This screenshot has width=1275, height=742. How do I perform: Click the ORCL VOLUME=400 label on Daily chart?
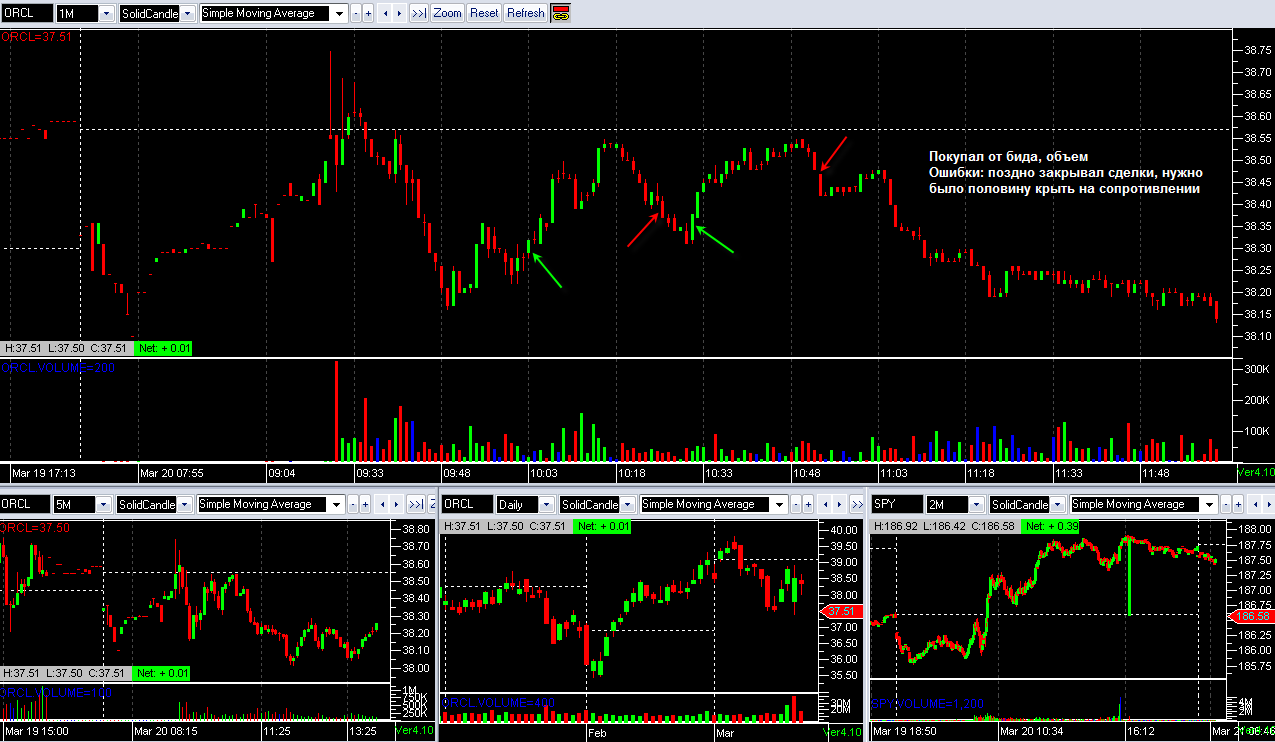[x=499, y=703]
